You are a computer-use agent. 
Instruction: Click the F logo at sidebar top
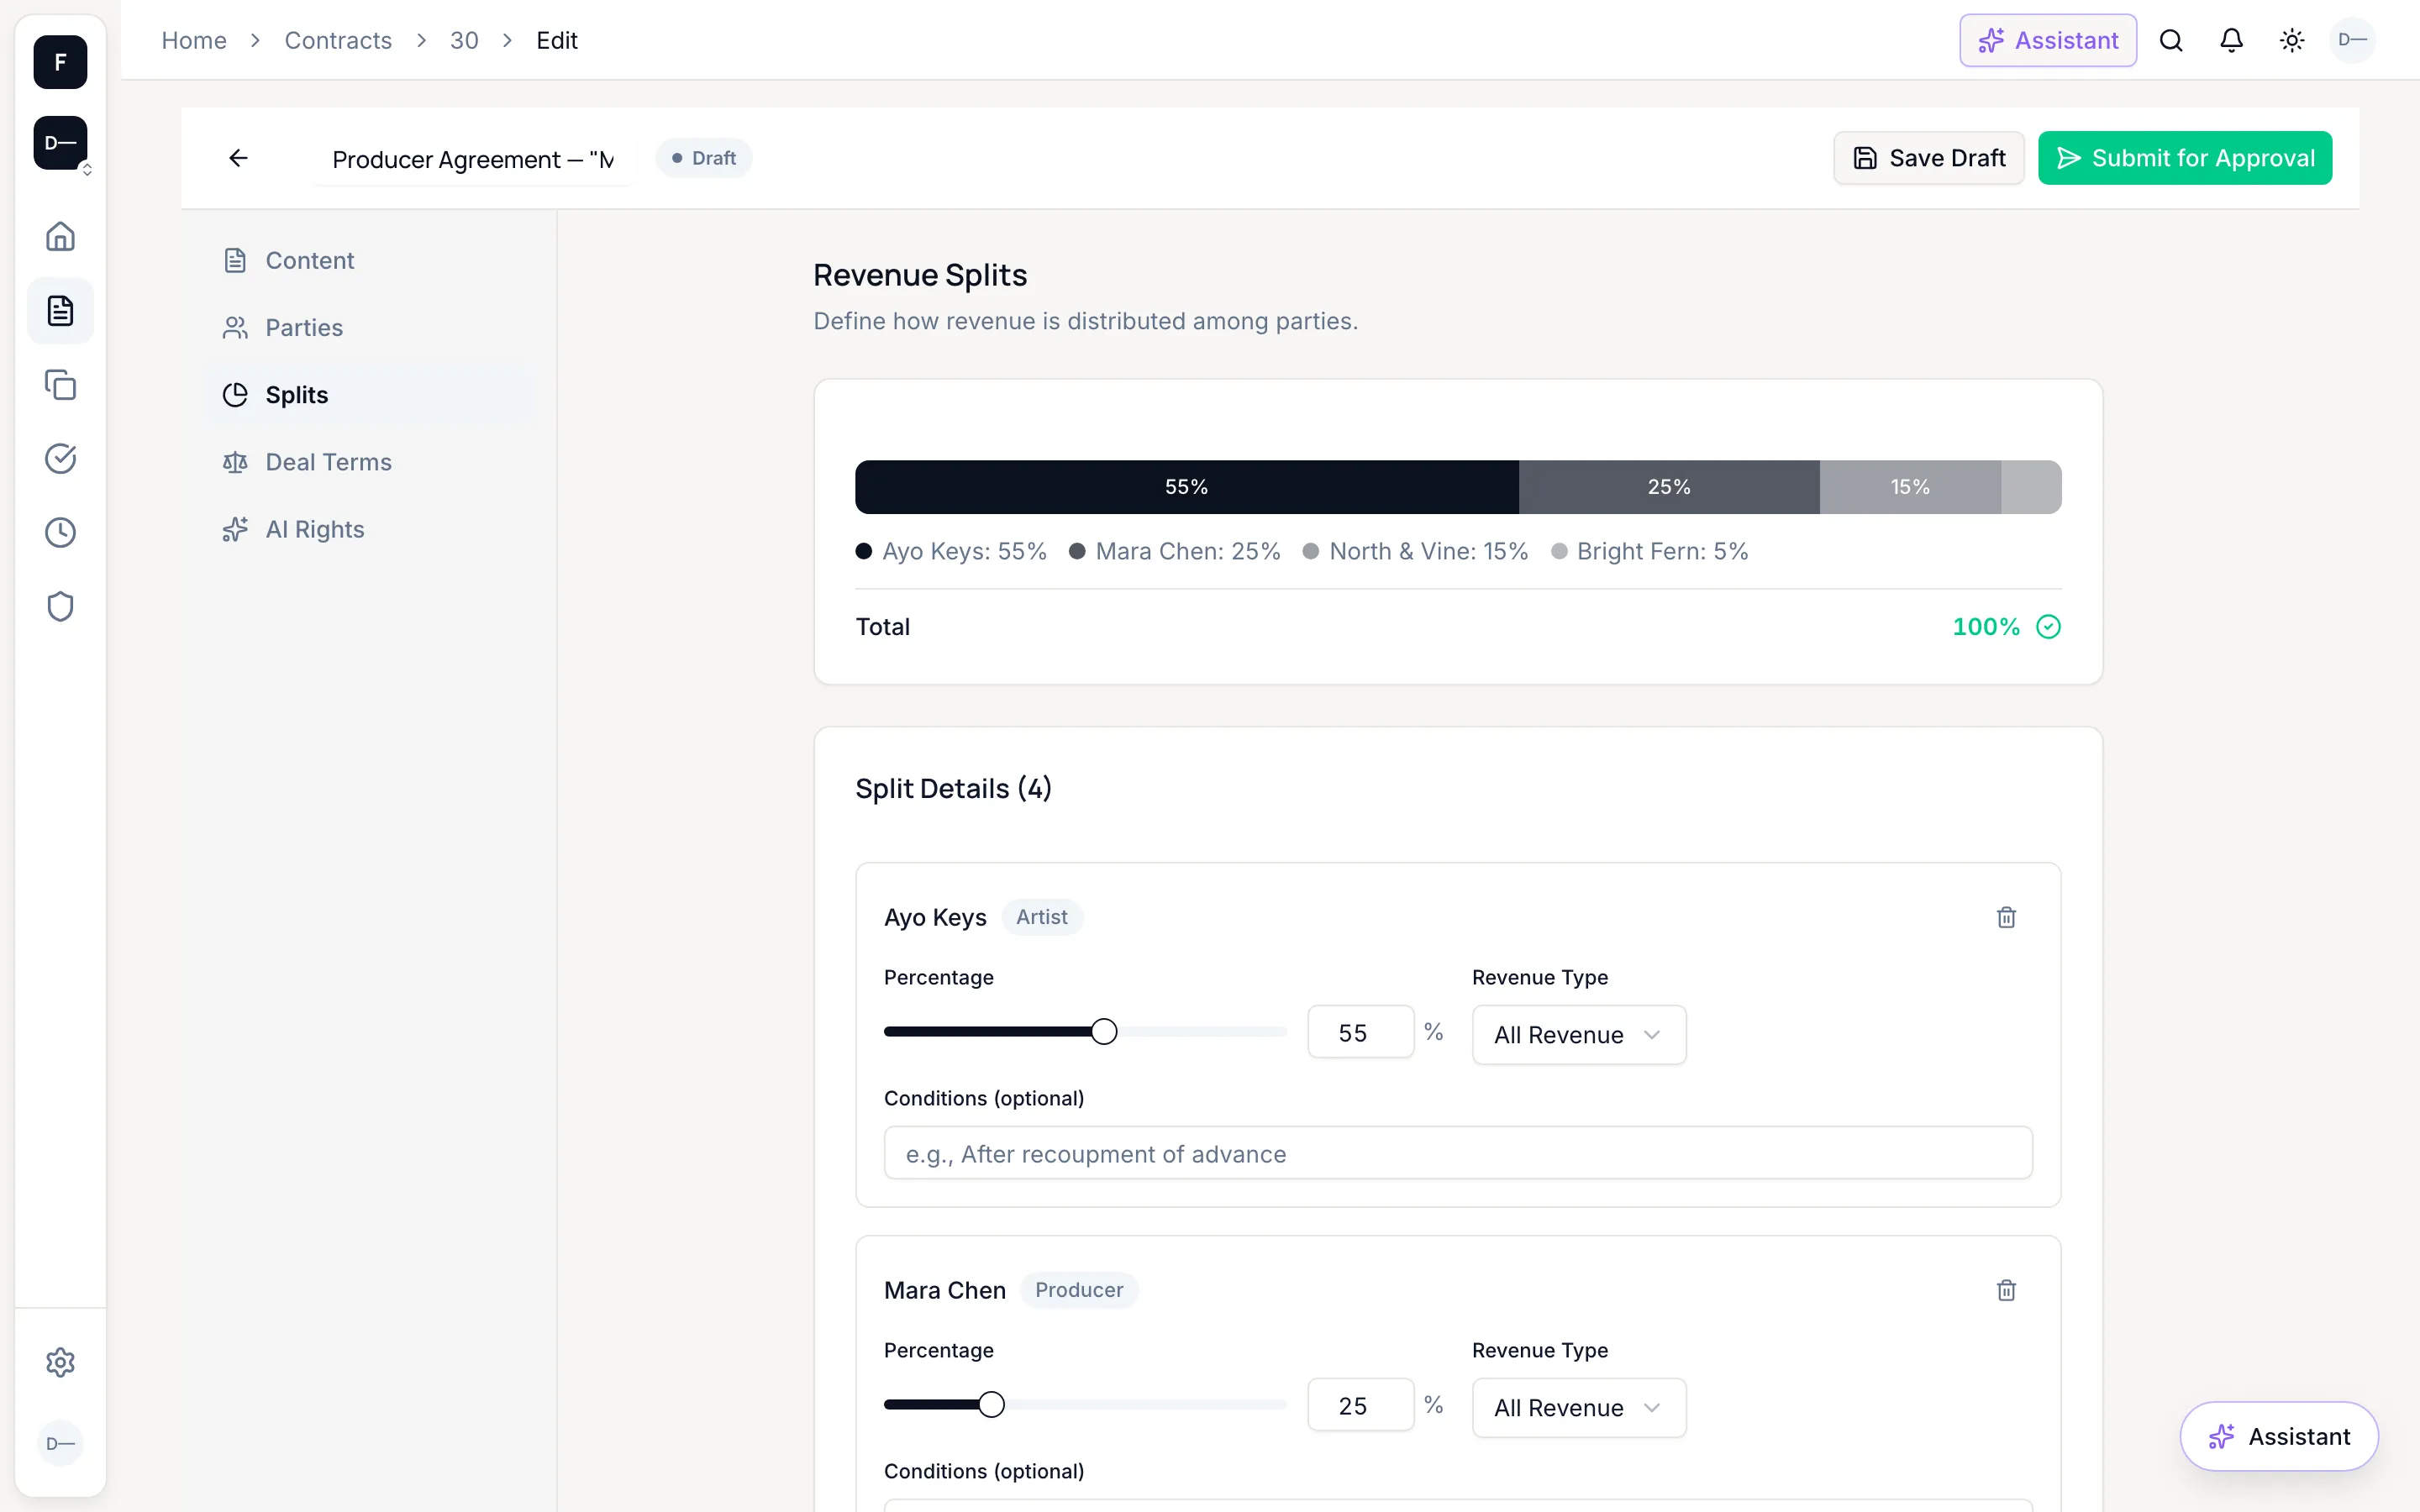point(60,62)
